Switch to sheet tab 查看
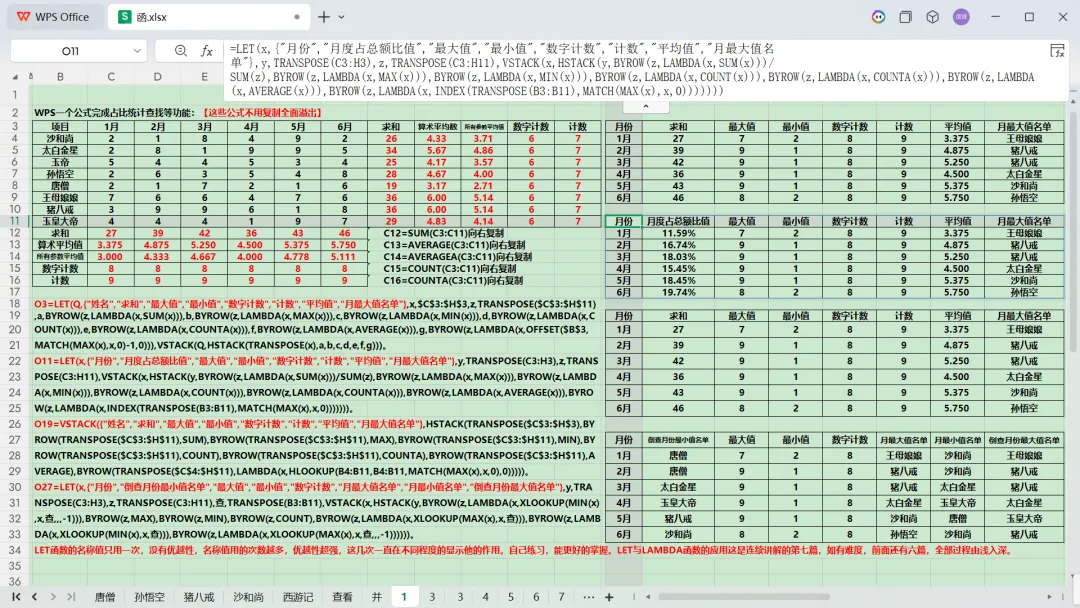 [x=342, y=597]
